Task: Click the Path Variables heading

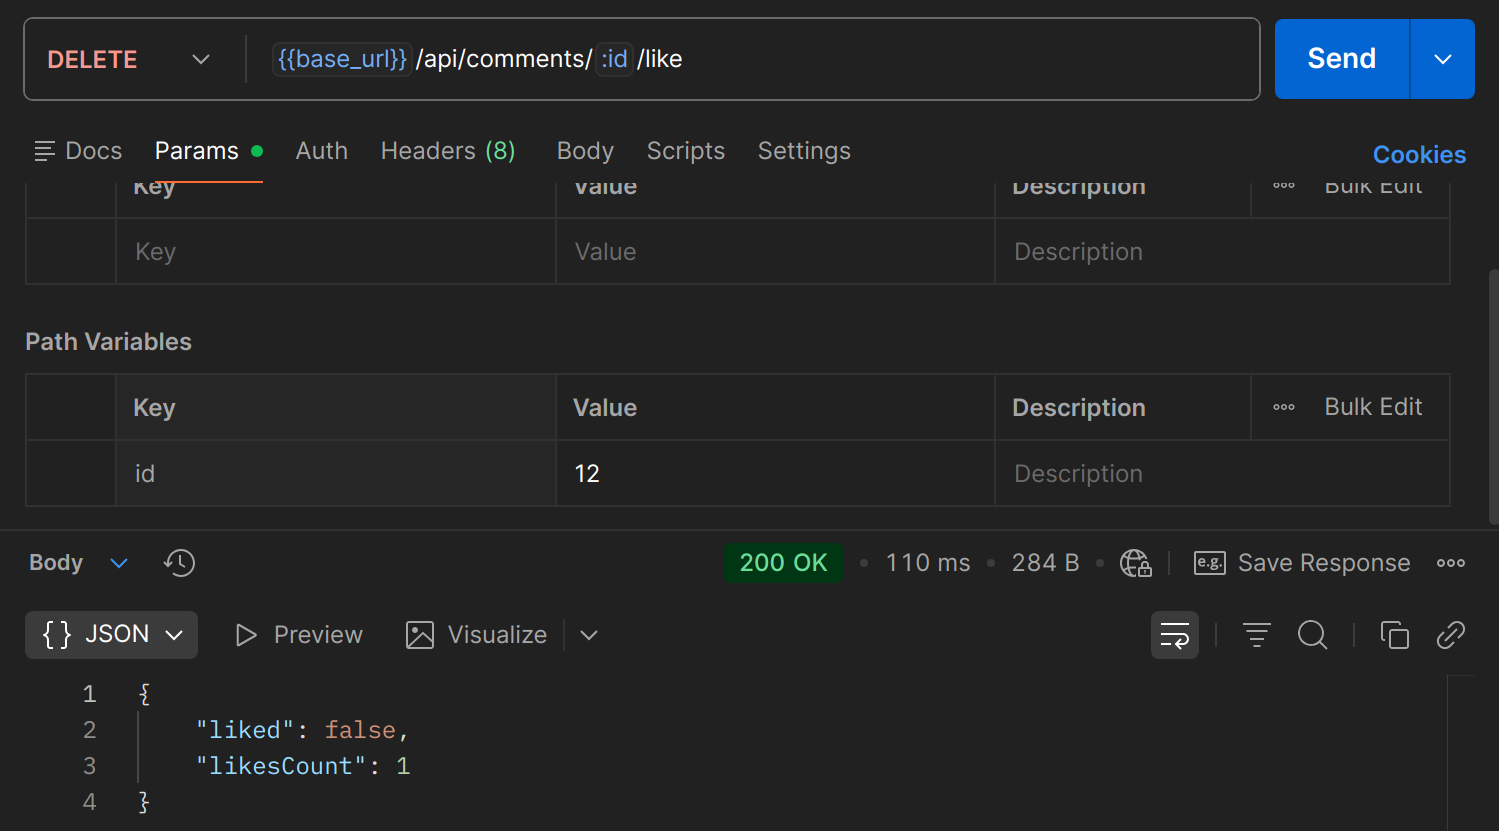Action: (x=108, y=342)
